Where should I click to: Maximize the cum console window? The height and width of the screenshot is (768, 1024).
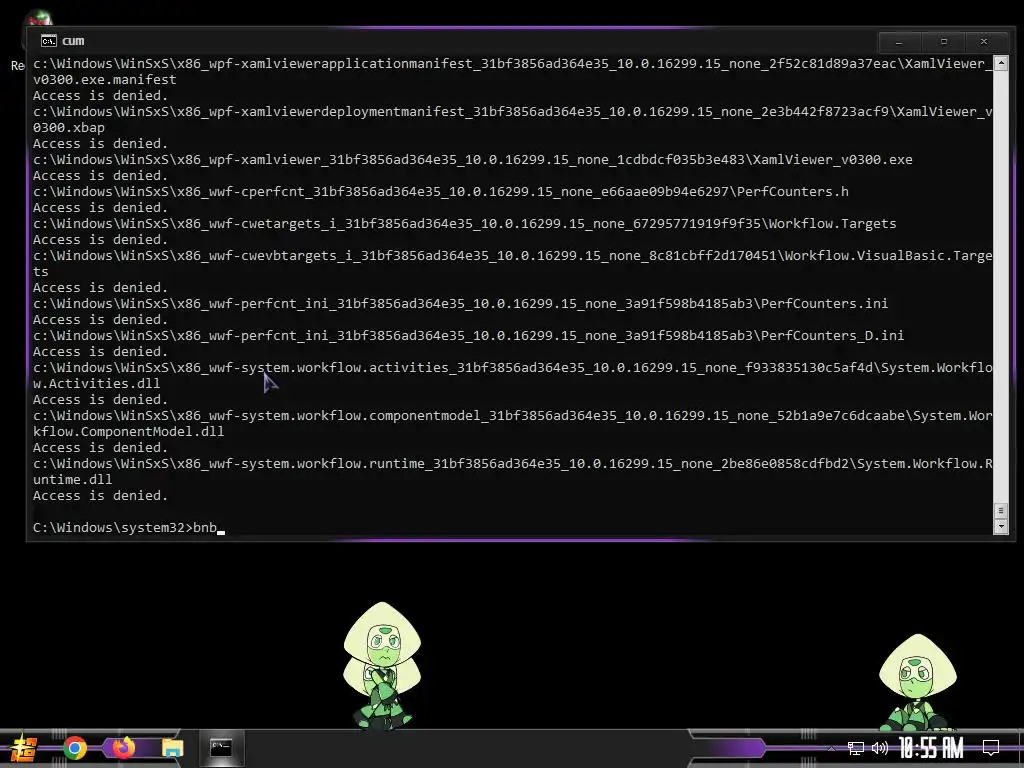(x=944, y=42)
